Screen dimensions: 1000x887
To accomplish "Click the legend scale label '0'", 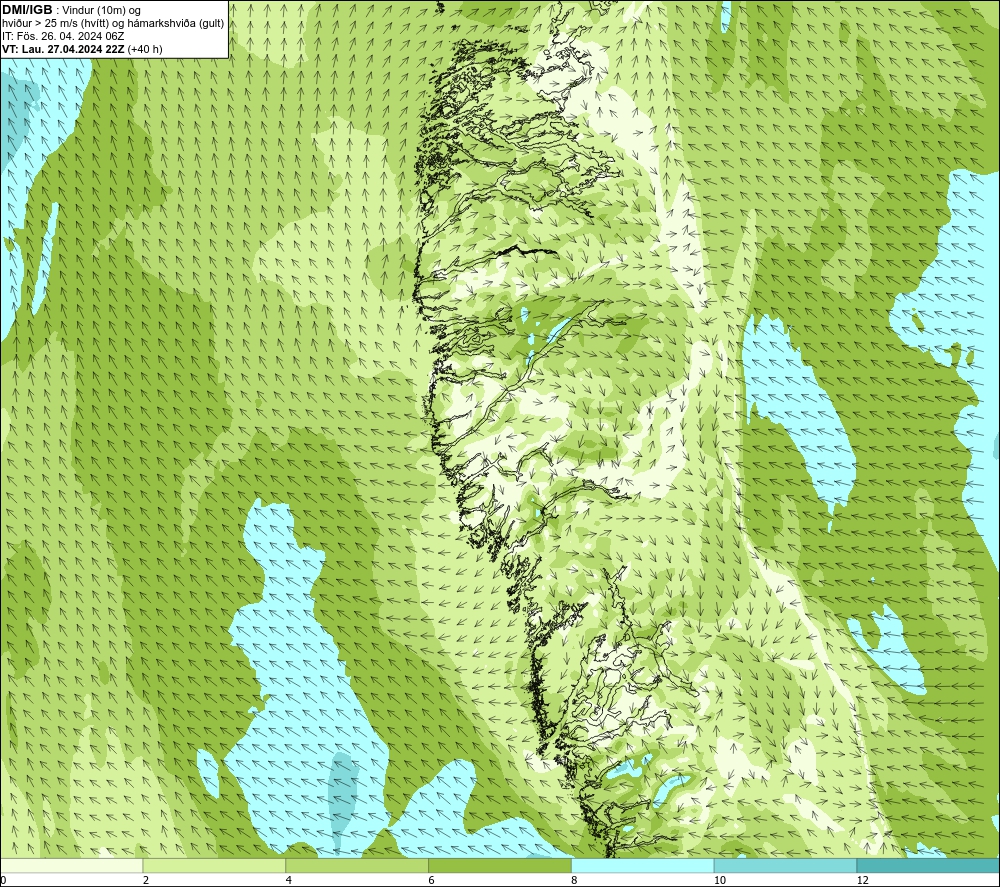I will tap(3, 880).
